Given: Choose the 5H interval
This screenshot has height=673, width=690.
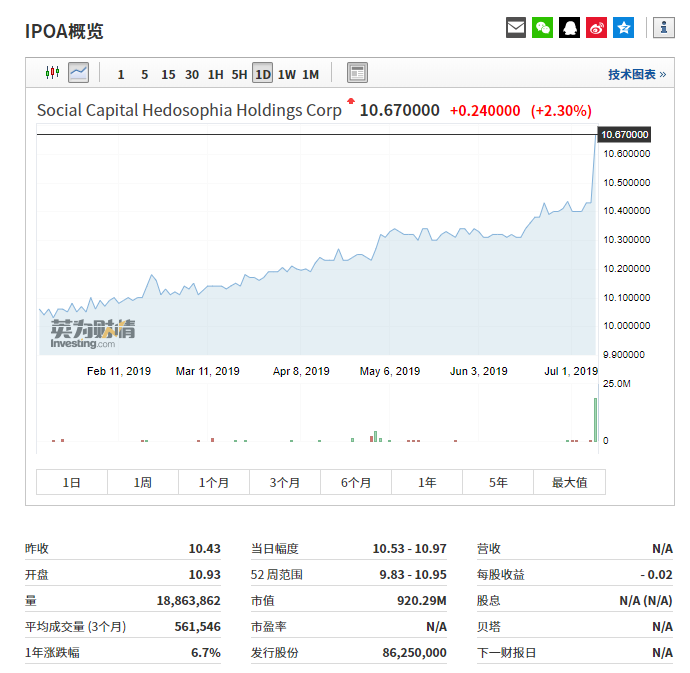Looking at the screenshot, I should tap(239, 74).
